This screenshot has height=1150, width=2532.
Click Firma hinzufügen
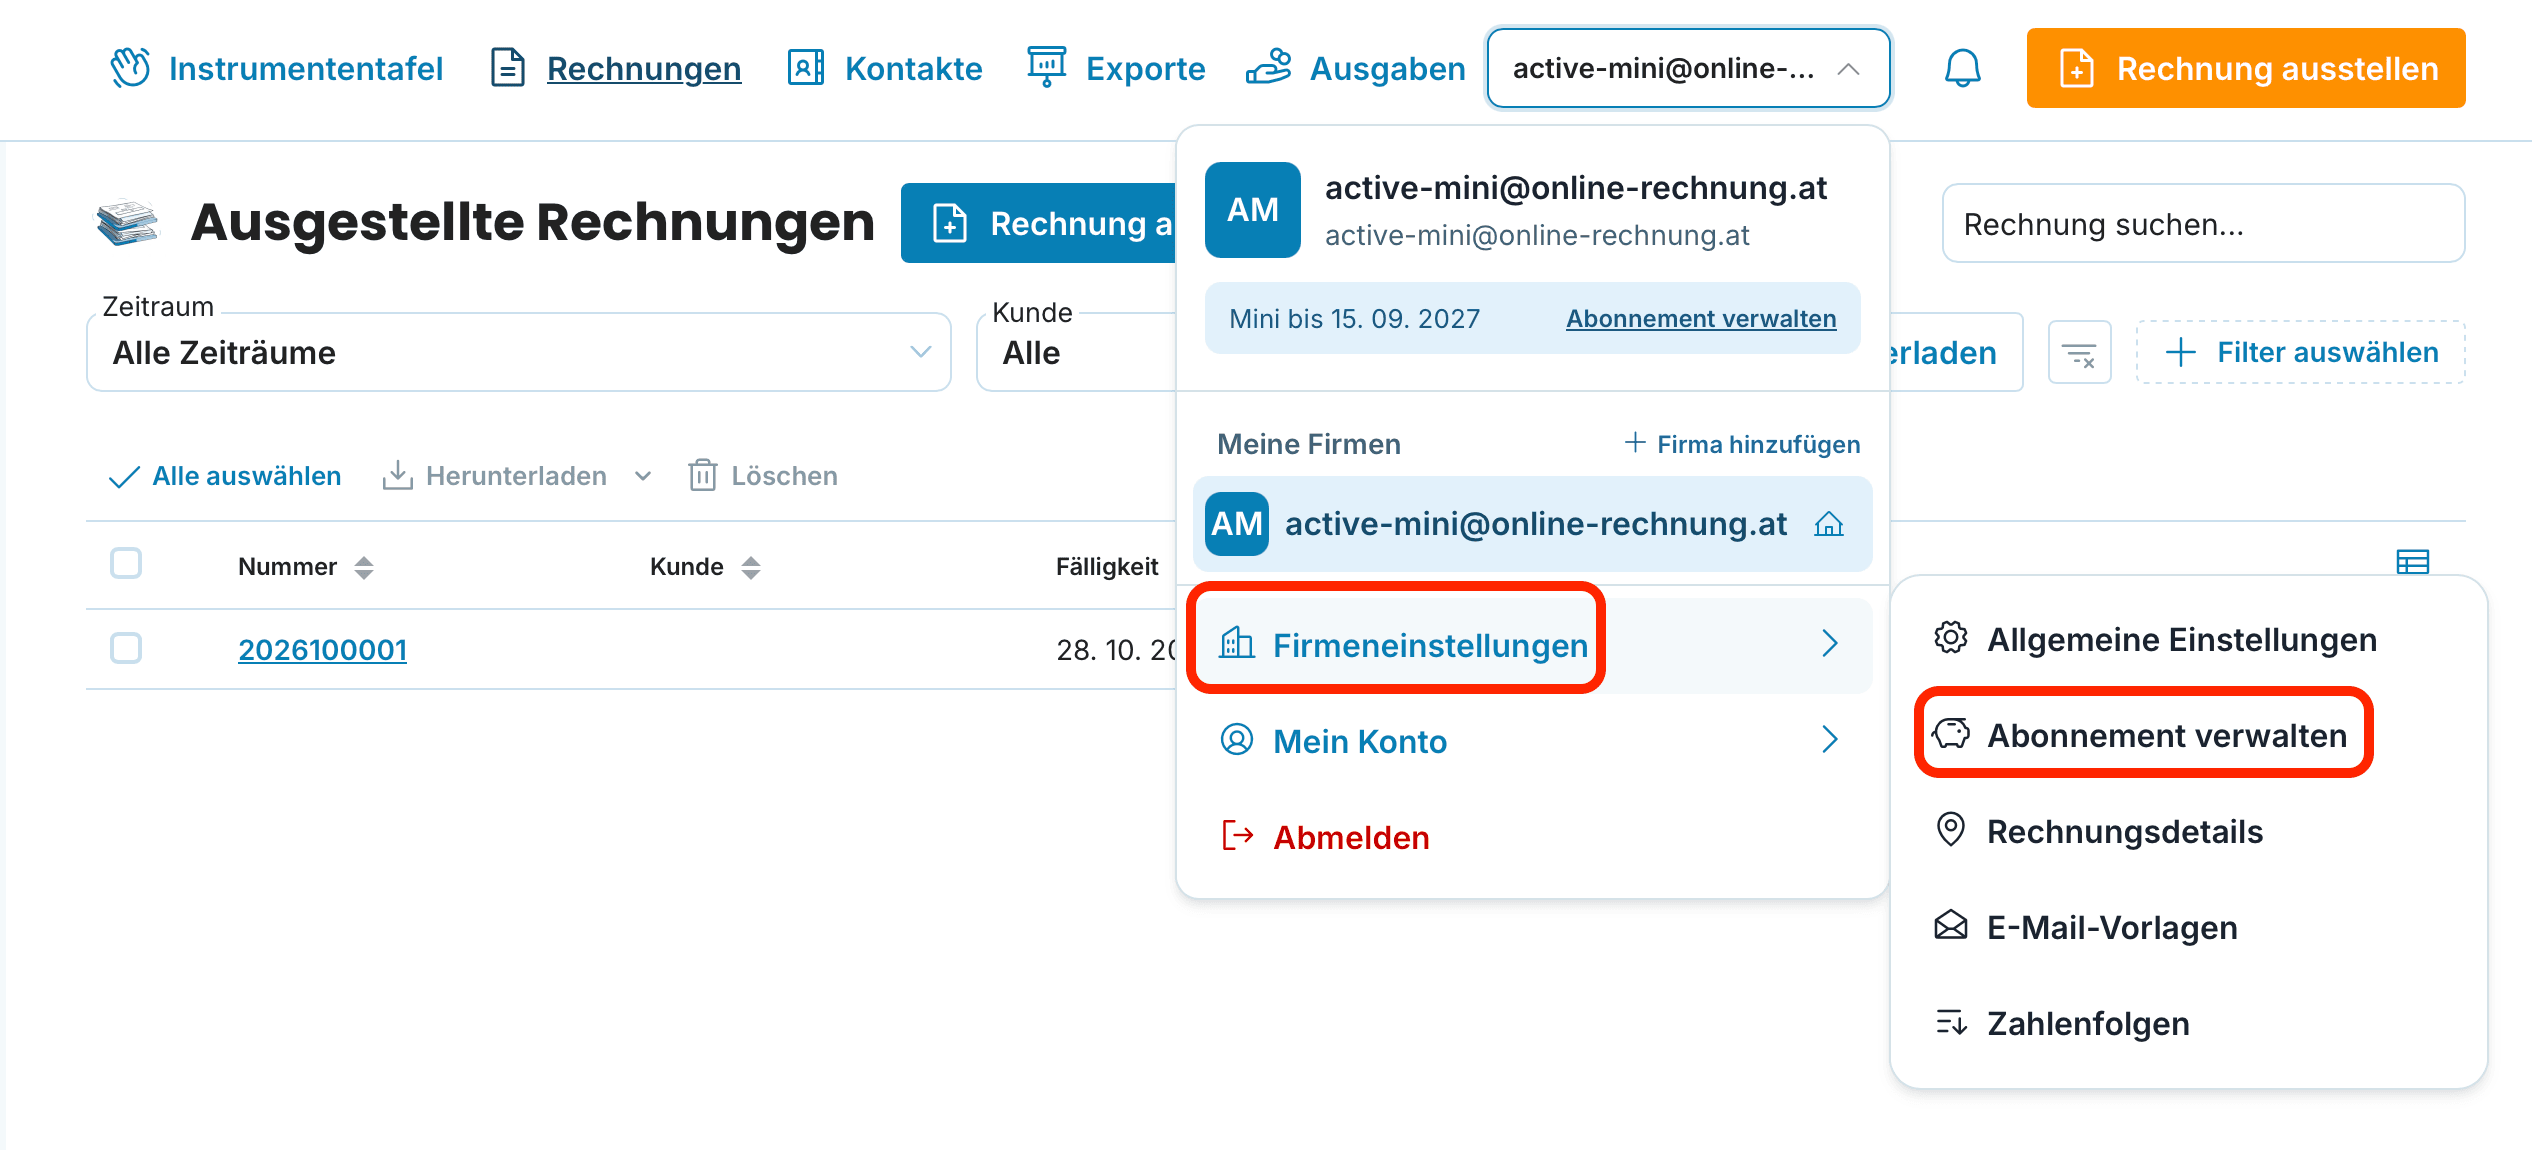(1742, 444)
